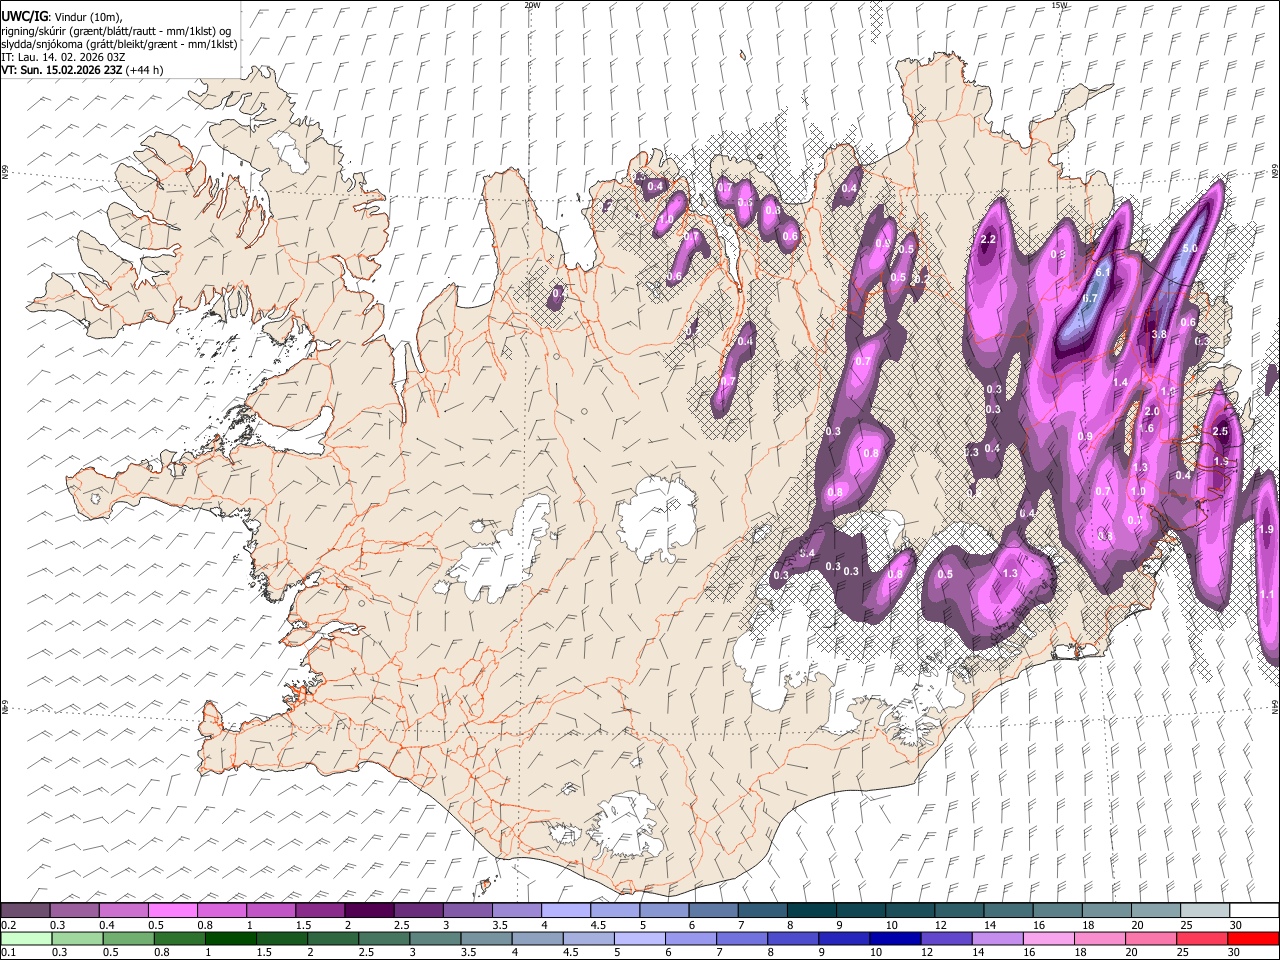Viewport: 1280px width, 960px height.
Task: Click the 'slydda/snjókoma' legend description line
Action: point(119,44)
